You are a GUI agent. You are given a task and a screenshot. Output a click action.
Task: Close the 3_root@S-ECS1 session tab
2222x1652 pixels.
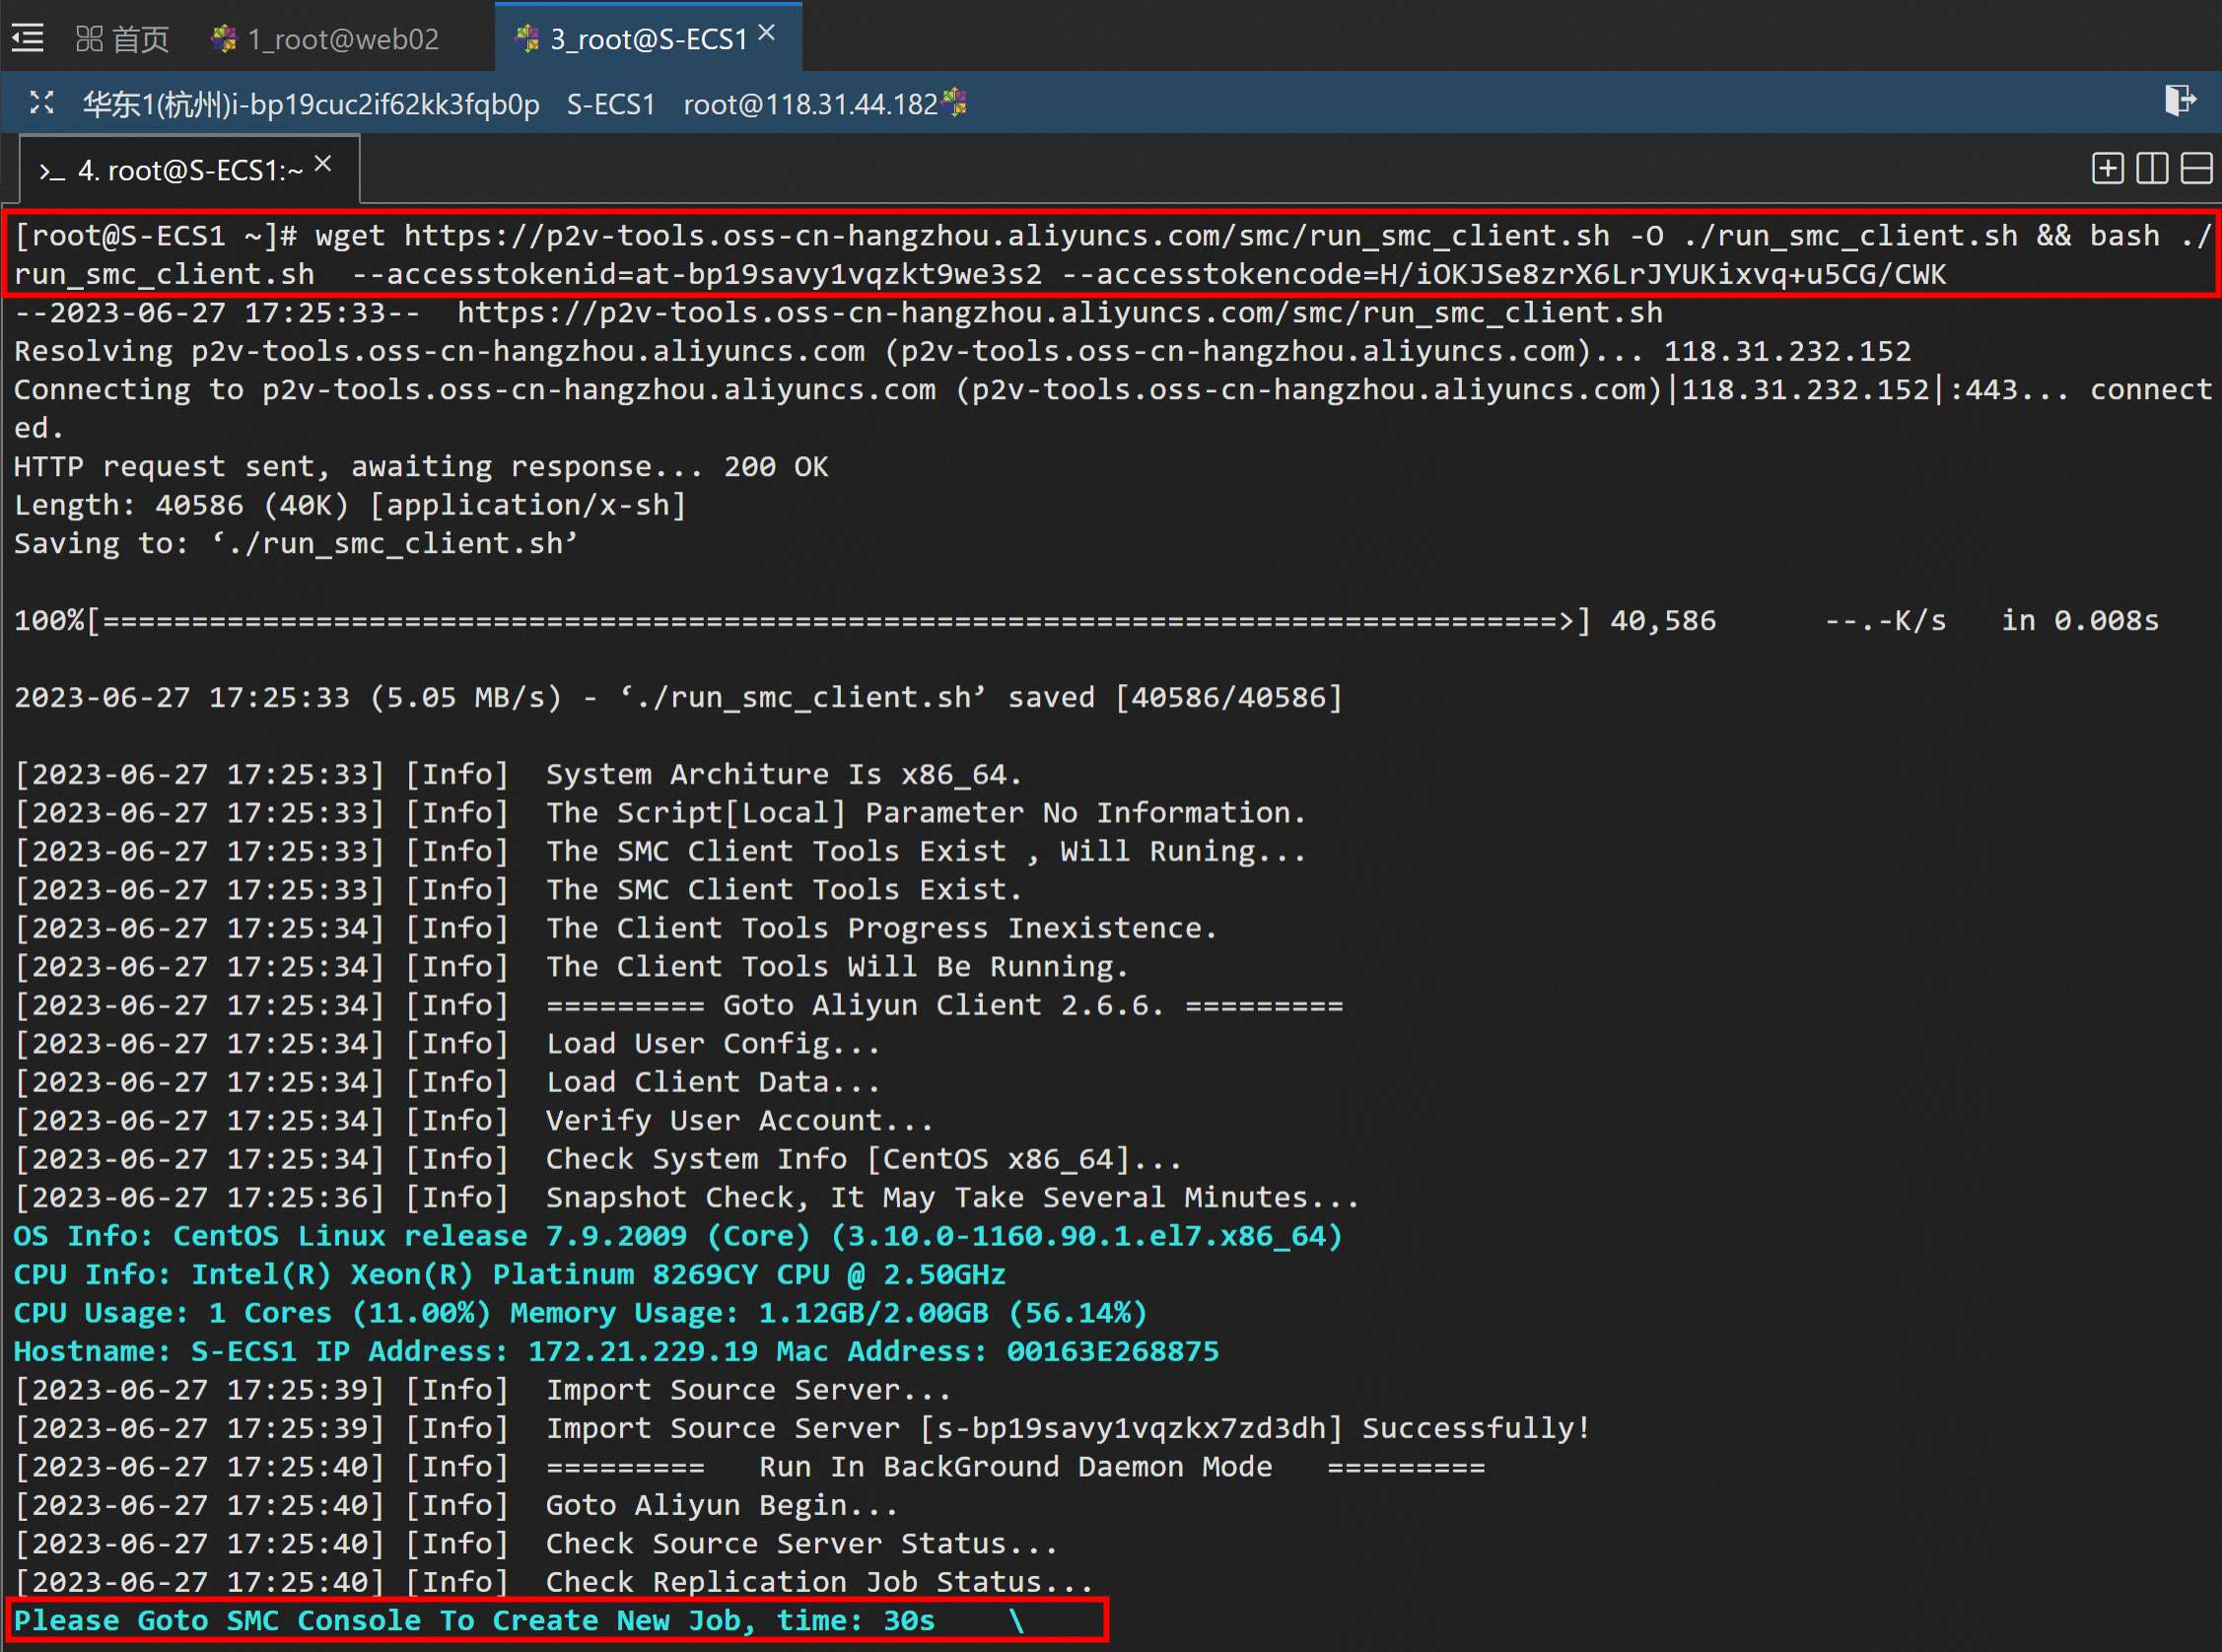click(x=767, y=33)
